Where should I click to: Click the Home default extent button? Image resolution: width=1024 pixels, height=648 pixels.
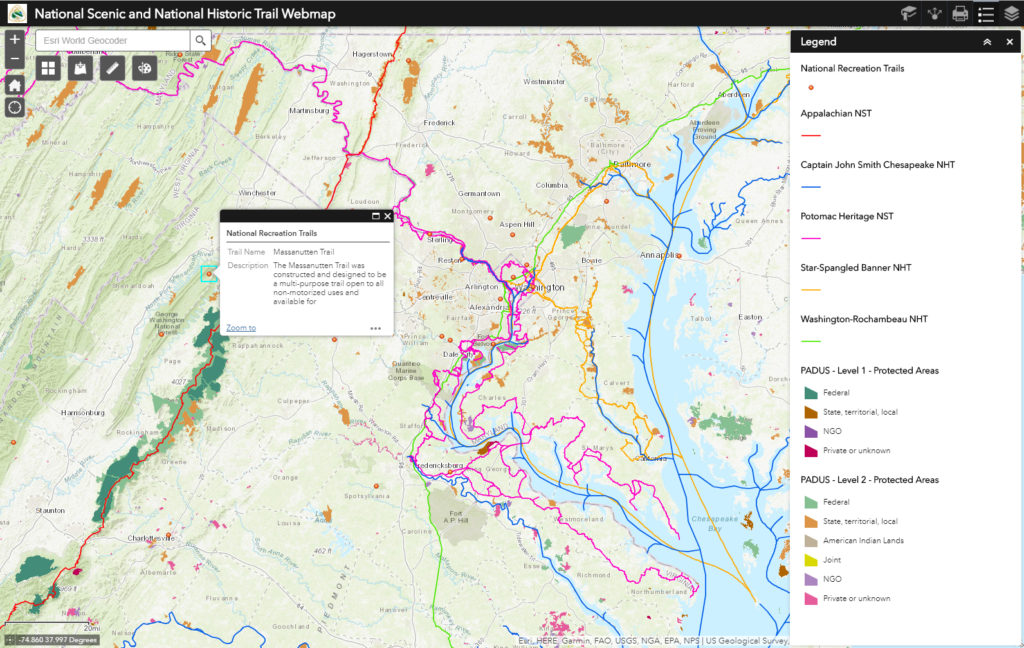click(14, 85)
